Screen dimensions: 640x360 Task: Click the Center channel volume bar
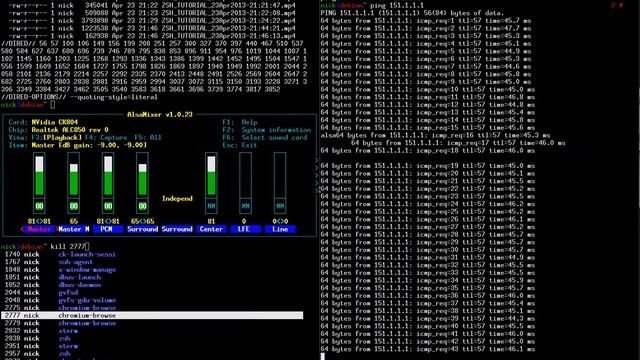coord(211,176)
